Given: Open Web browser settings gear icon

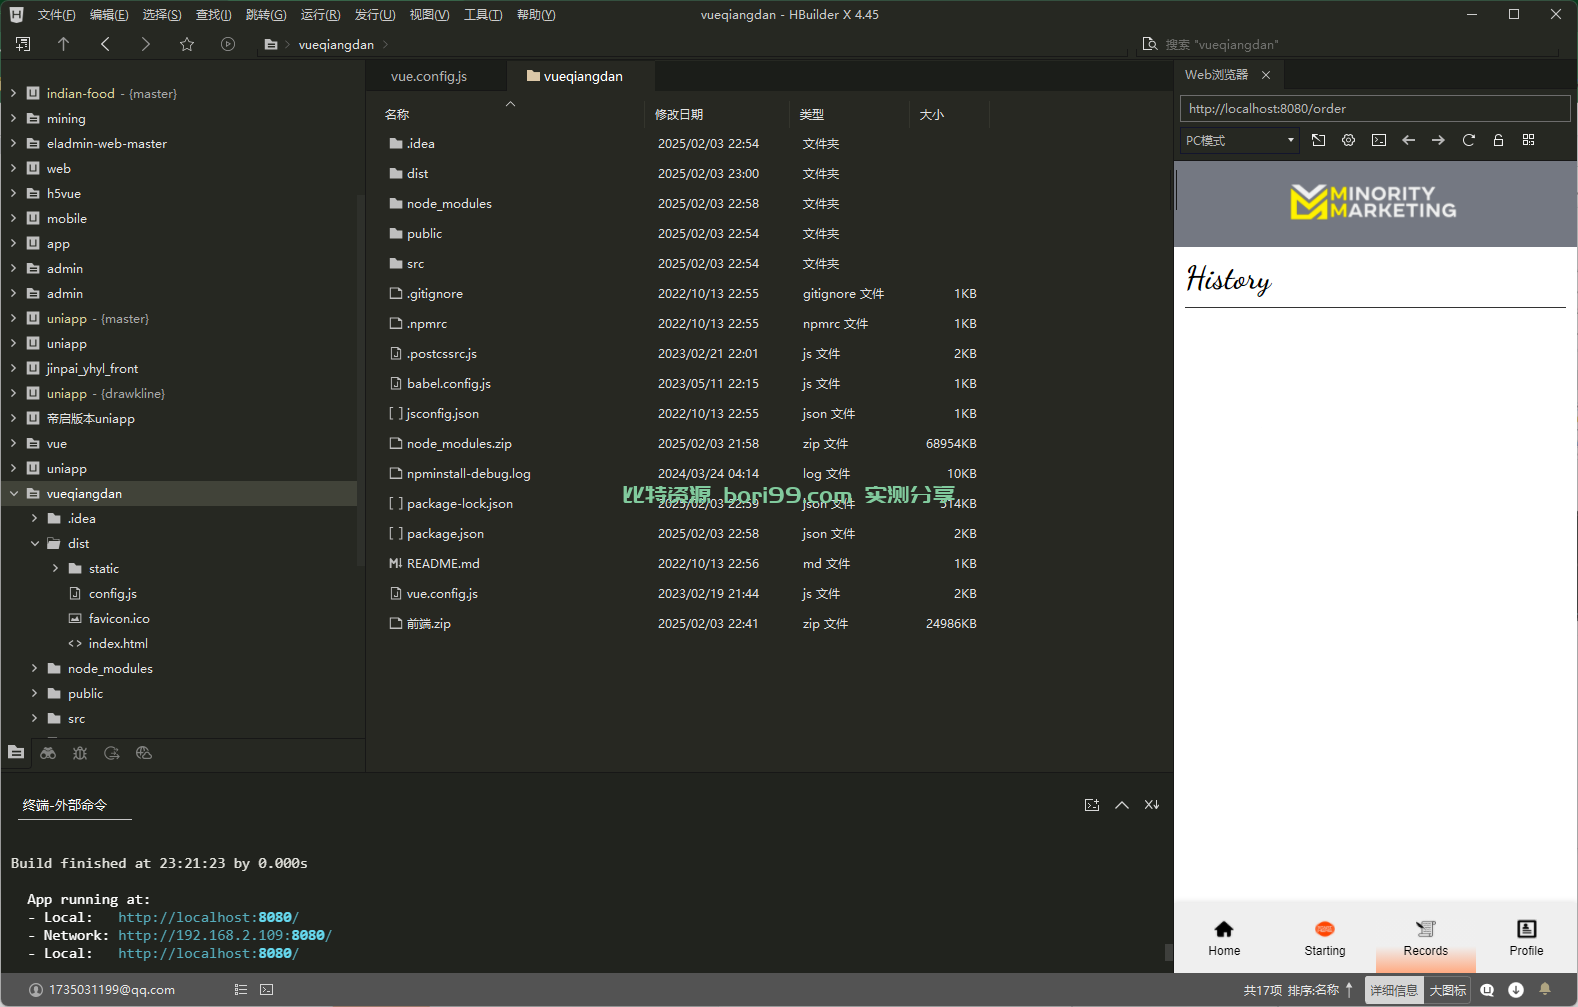Looking at the screenshot, I should [x=1349, y=140].
